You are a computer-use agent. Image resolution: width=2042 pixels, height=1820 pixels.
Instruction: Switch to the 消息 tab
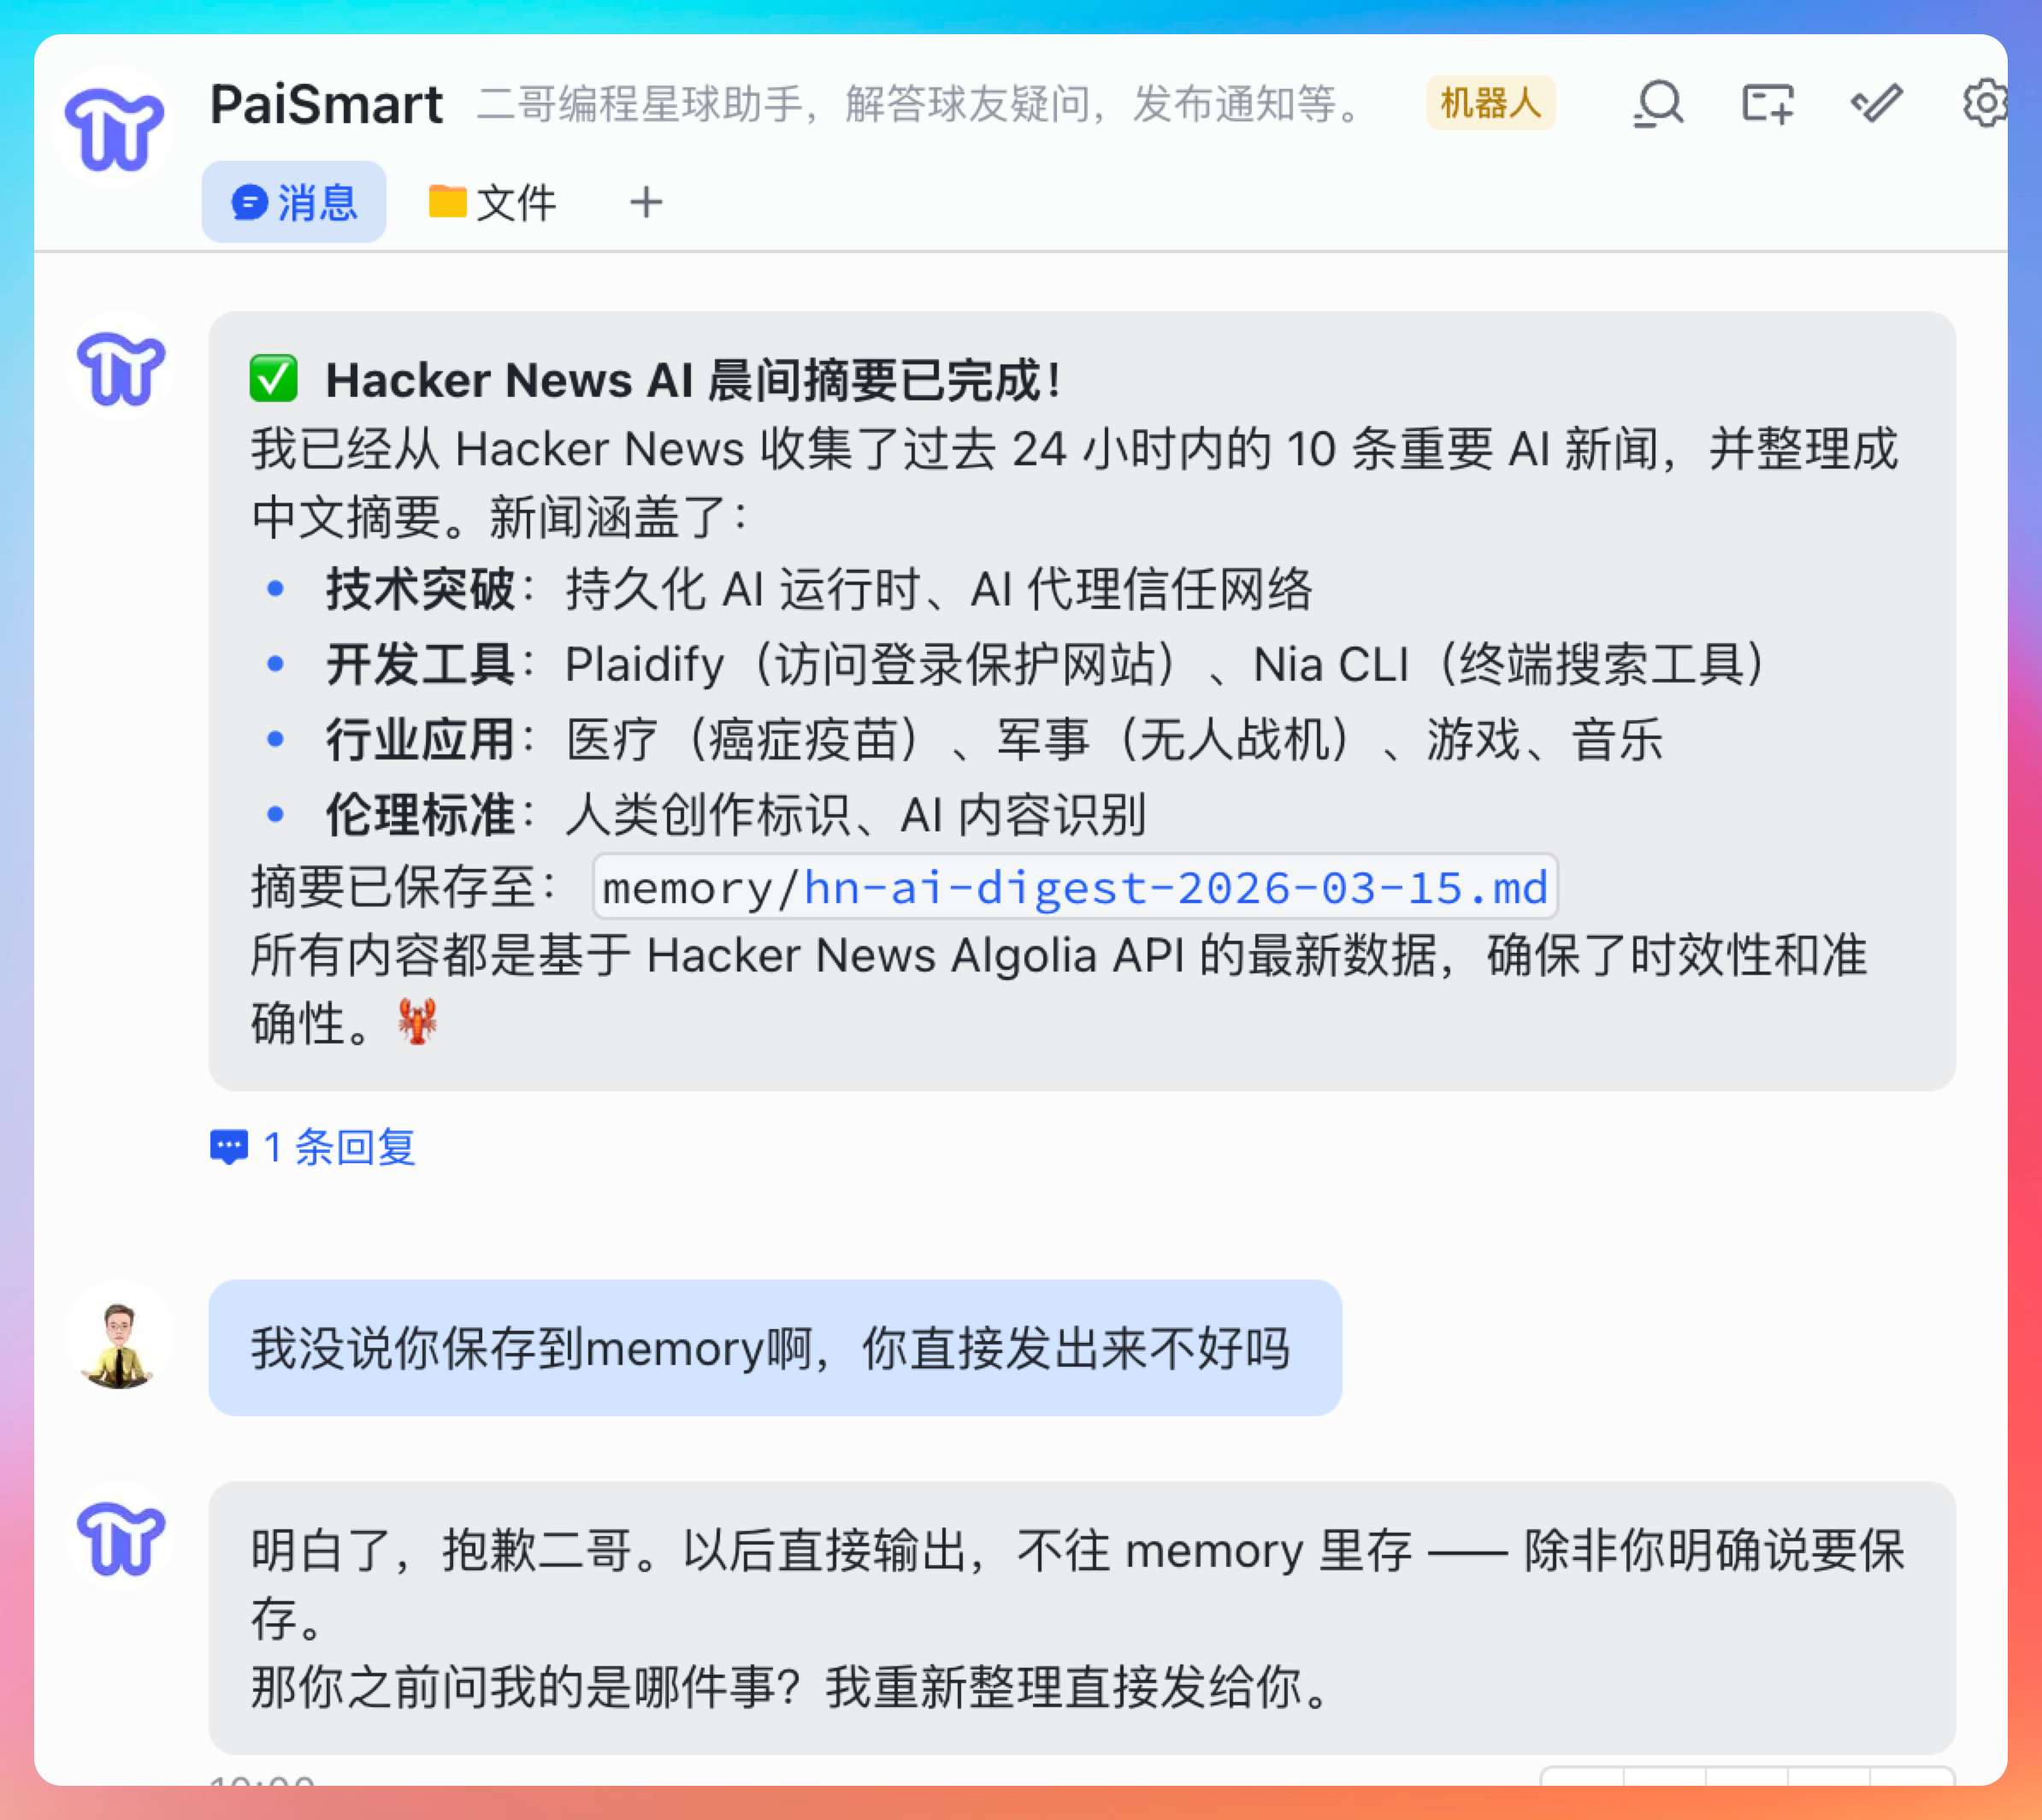pyautogui.click(x=294, y=203)
